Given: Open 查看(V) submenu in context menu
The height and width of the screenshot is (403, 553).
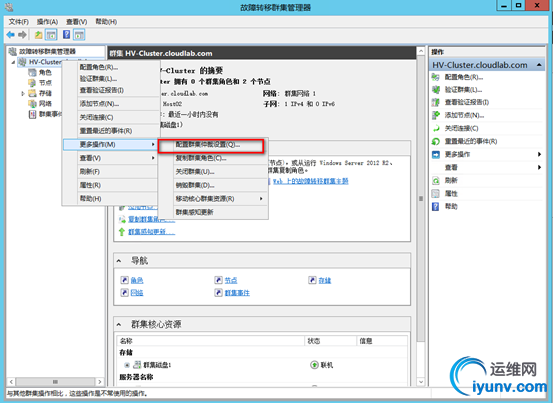Looking at the screenshot, I should (x=110, y=158).
